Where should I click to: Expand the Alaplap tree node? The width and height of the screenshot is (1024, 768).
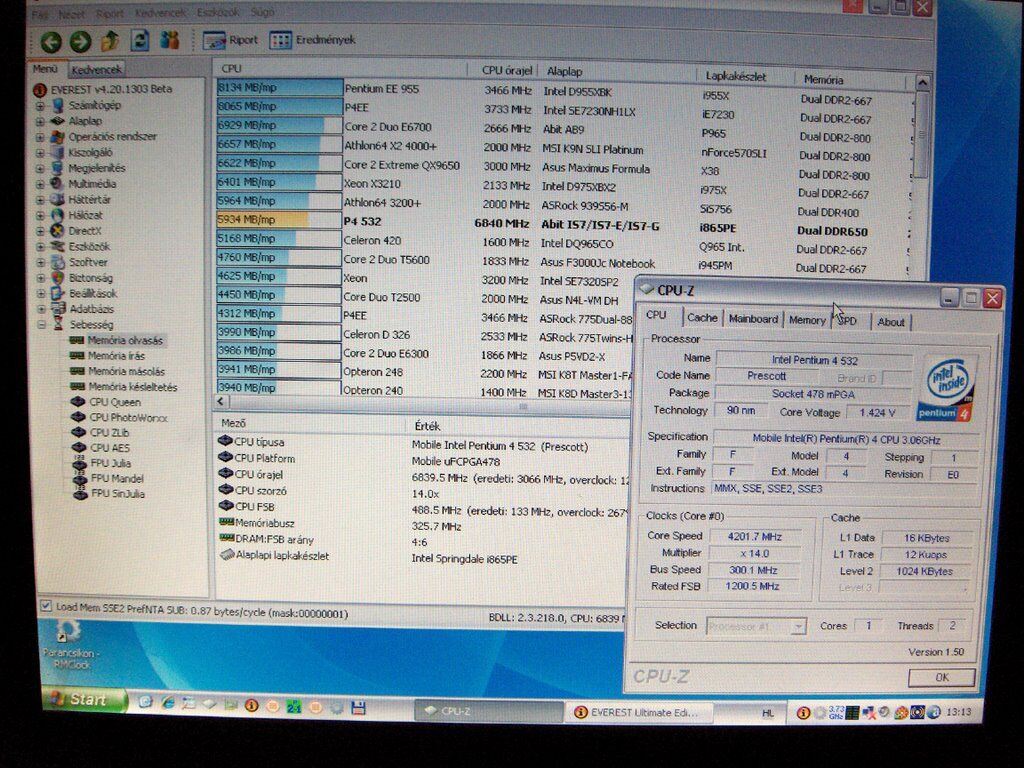40,121
